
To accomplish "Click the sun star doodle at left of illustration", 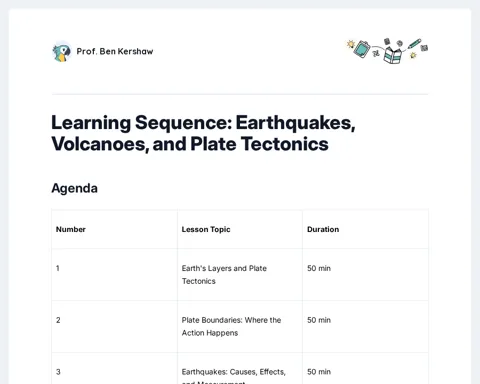I will tap(350, 44).
